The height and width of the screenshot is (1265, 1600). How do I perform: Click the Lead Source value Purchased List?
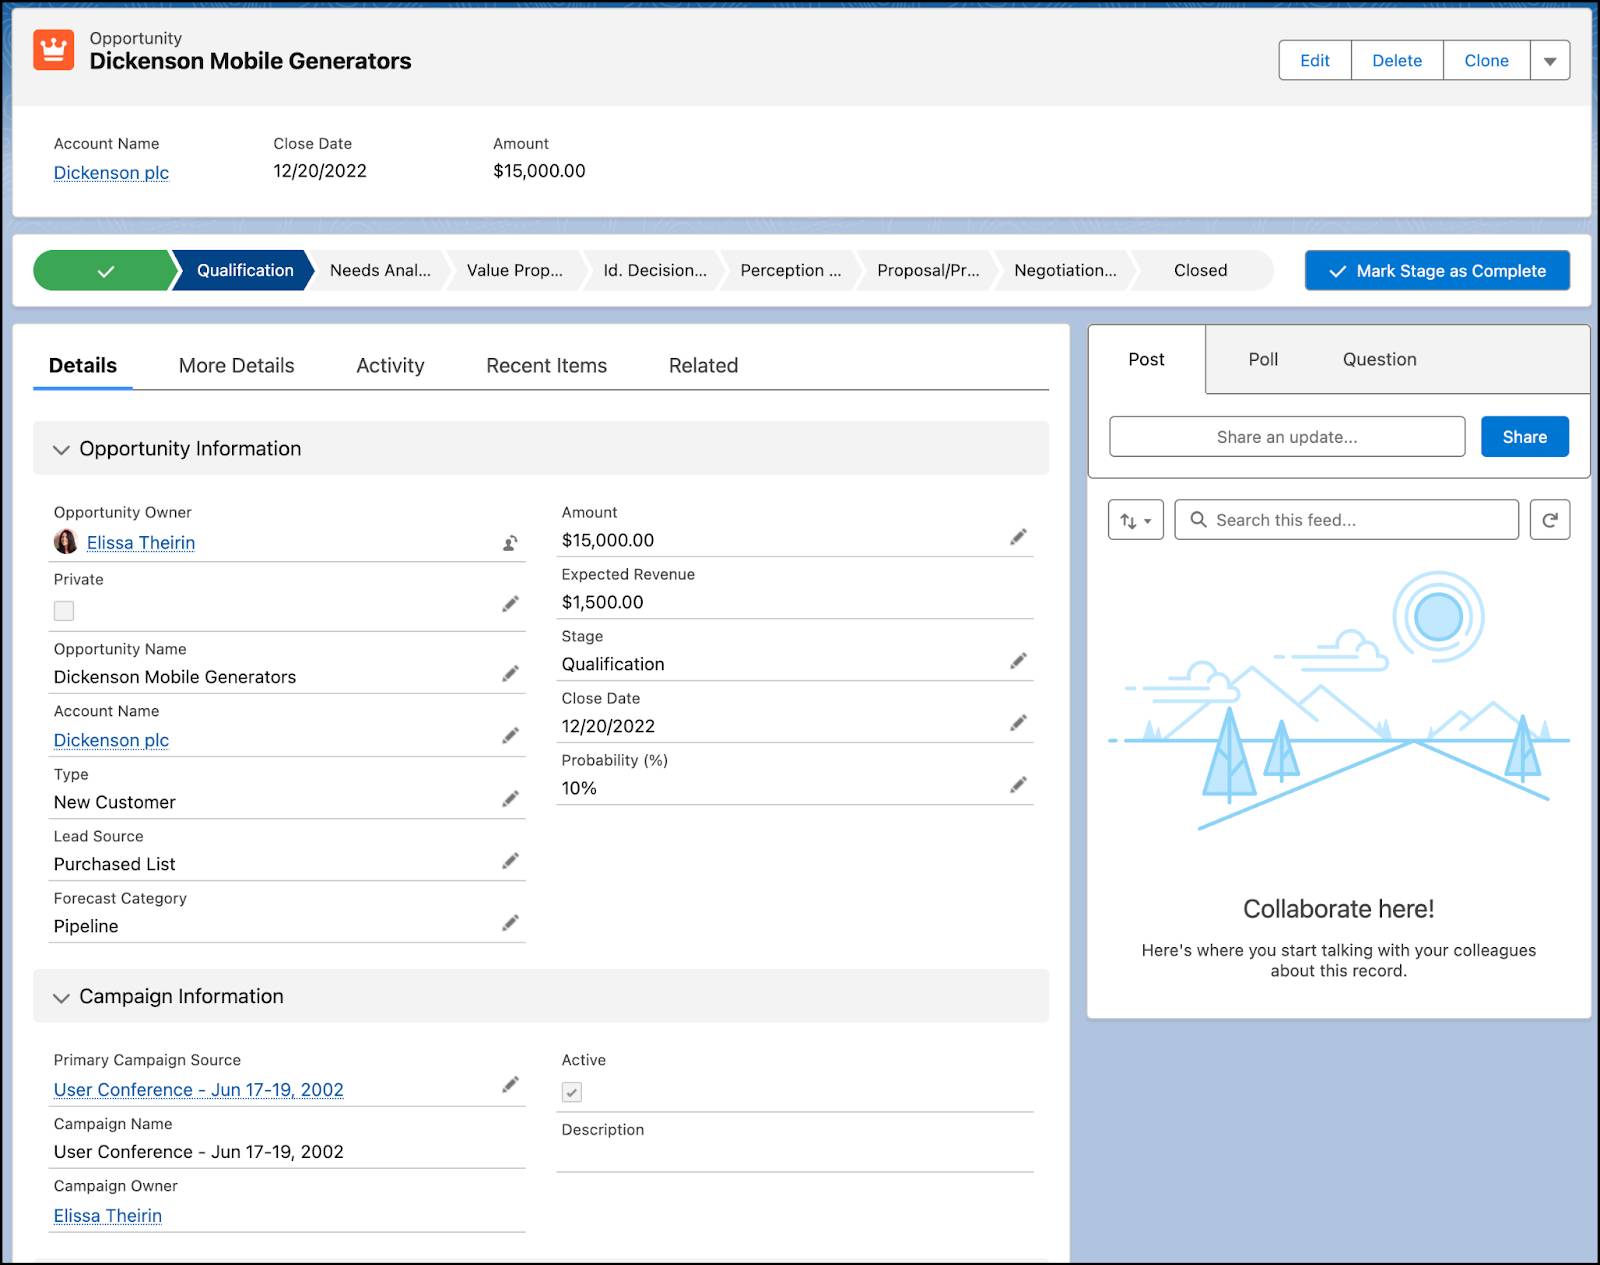point(114,864)
